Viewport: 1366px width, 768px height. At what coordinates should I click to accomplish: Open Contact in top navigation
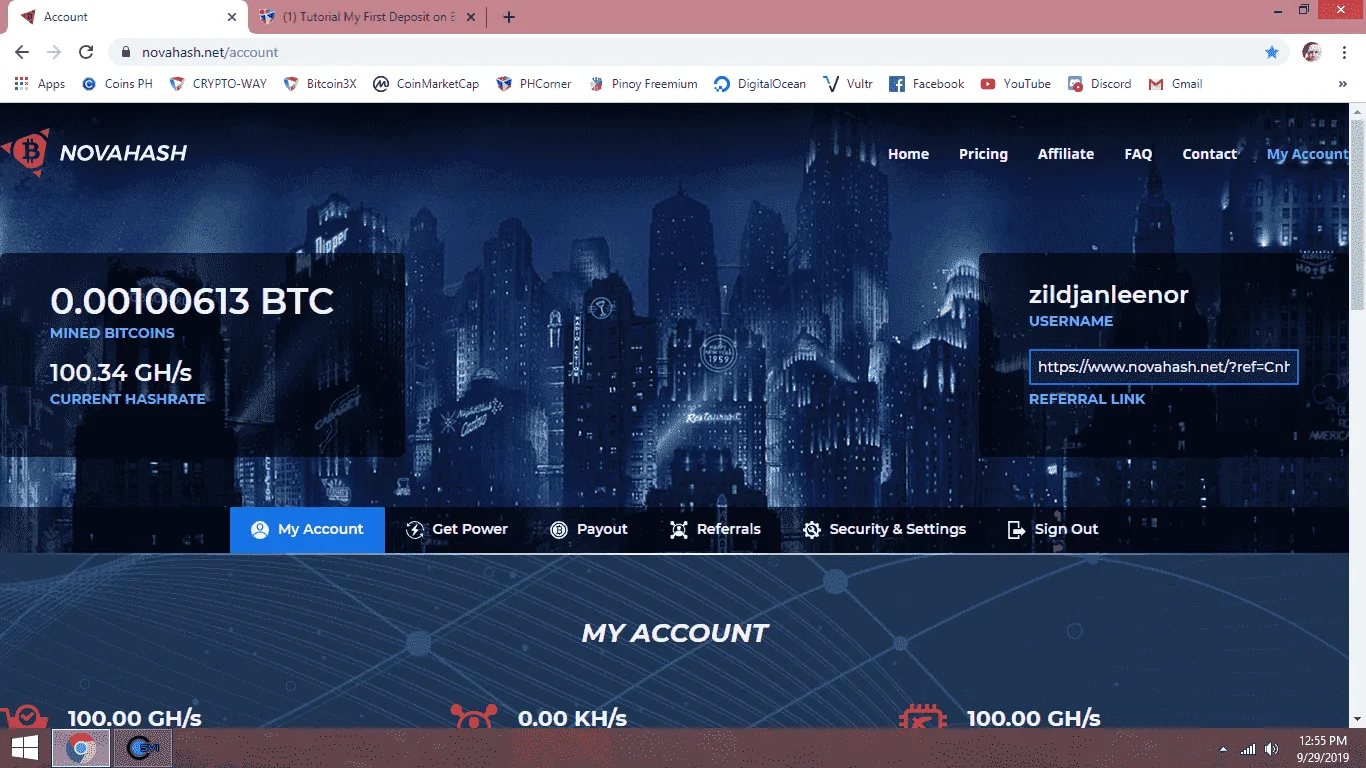[x=1209, y=154]
